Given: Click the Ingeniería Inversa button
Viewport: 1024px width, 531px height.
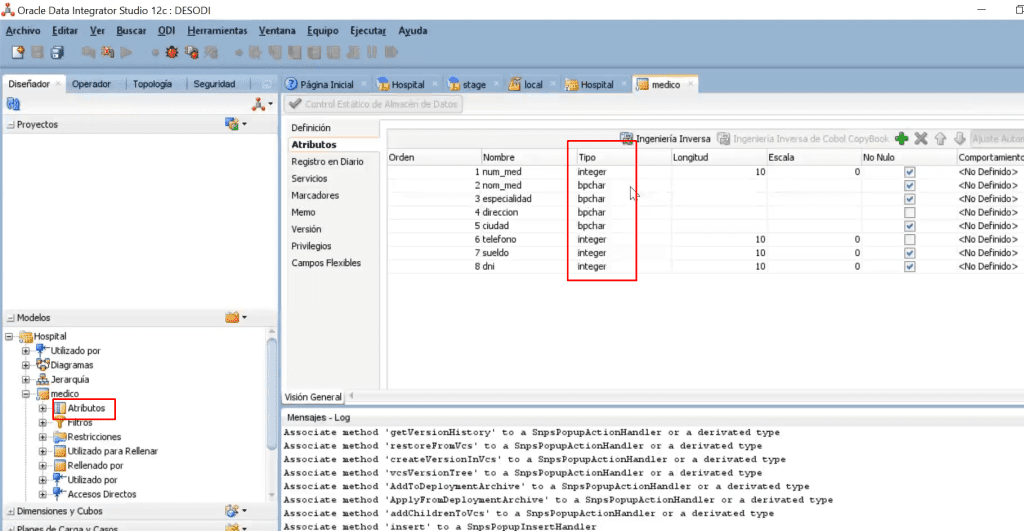Looking at the screenshot, I should pyautogui.click(x=665, y=138).
